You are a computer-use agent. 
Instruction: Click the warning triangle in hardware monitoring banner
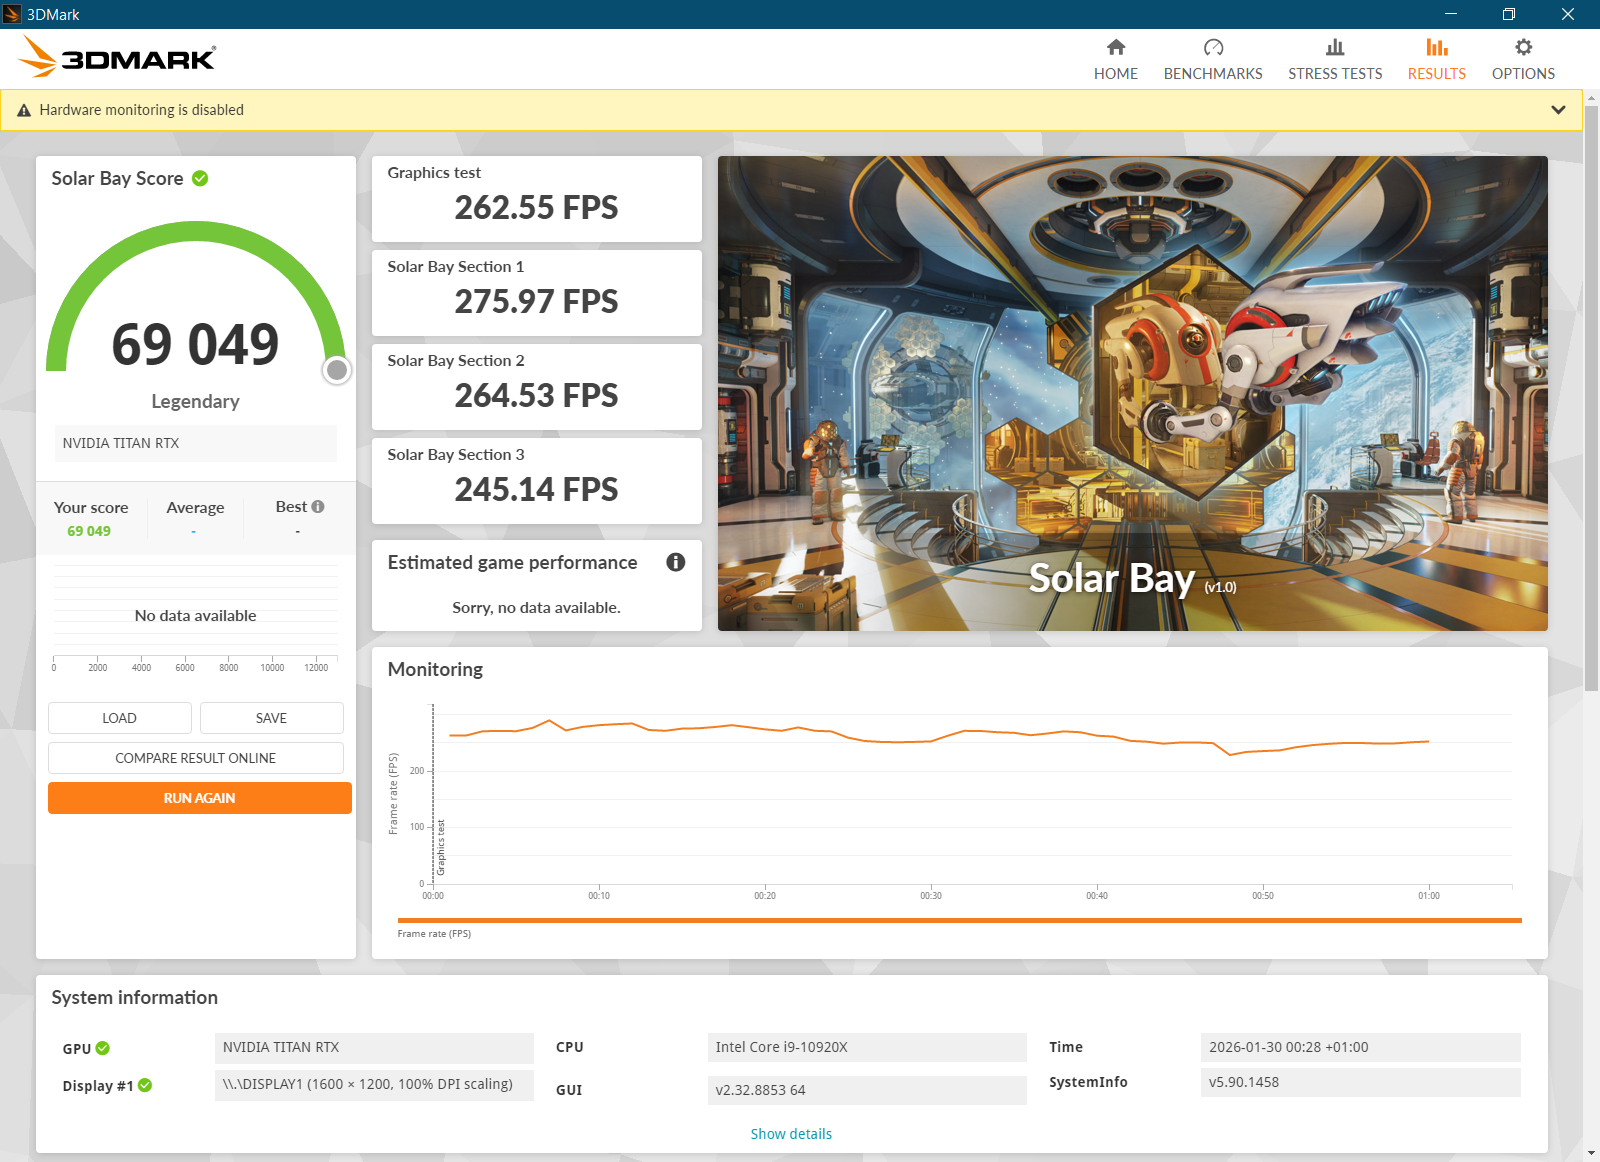pos(24,110)
